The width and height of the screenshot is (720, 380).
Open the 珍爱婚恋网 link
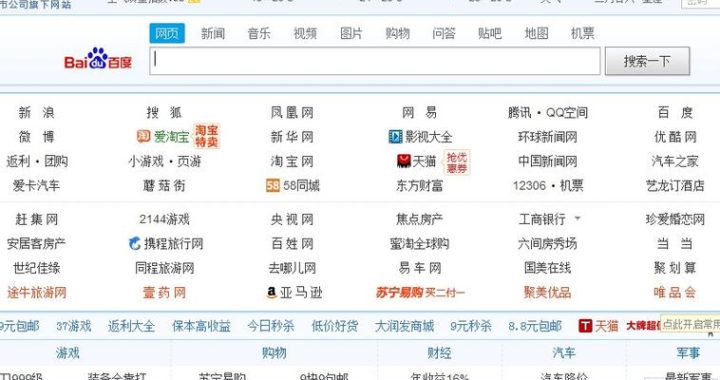point(675,219)
